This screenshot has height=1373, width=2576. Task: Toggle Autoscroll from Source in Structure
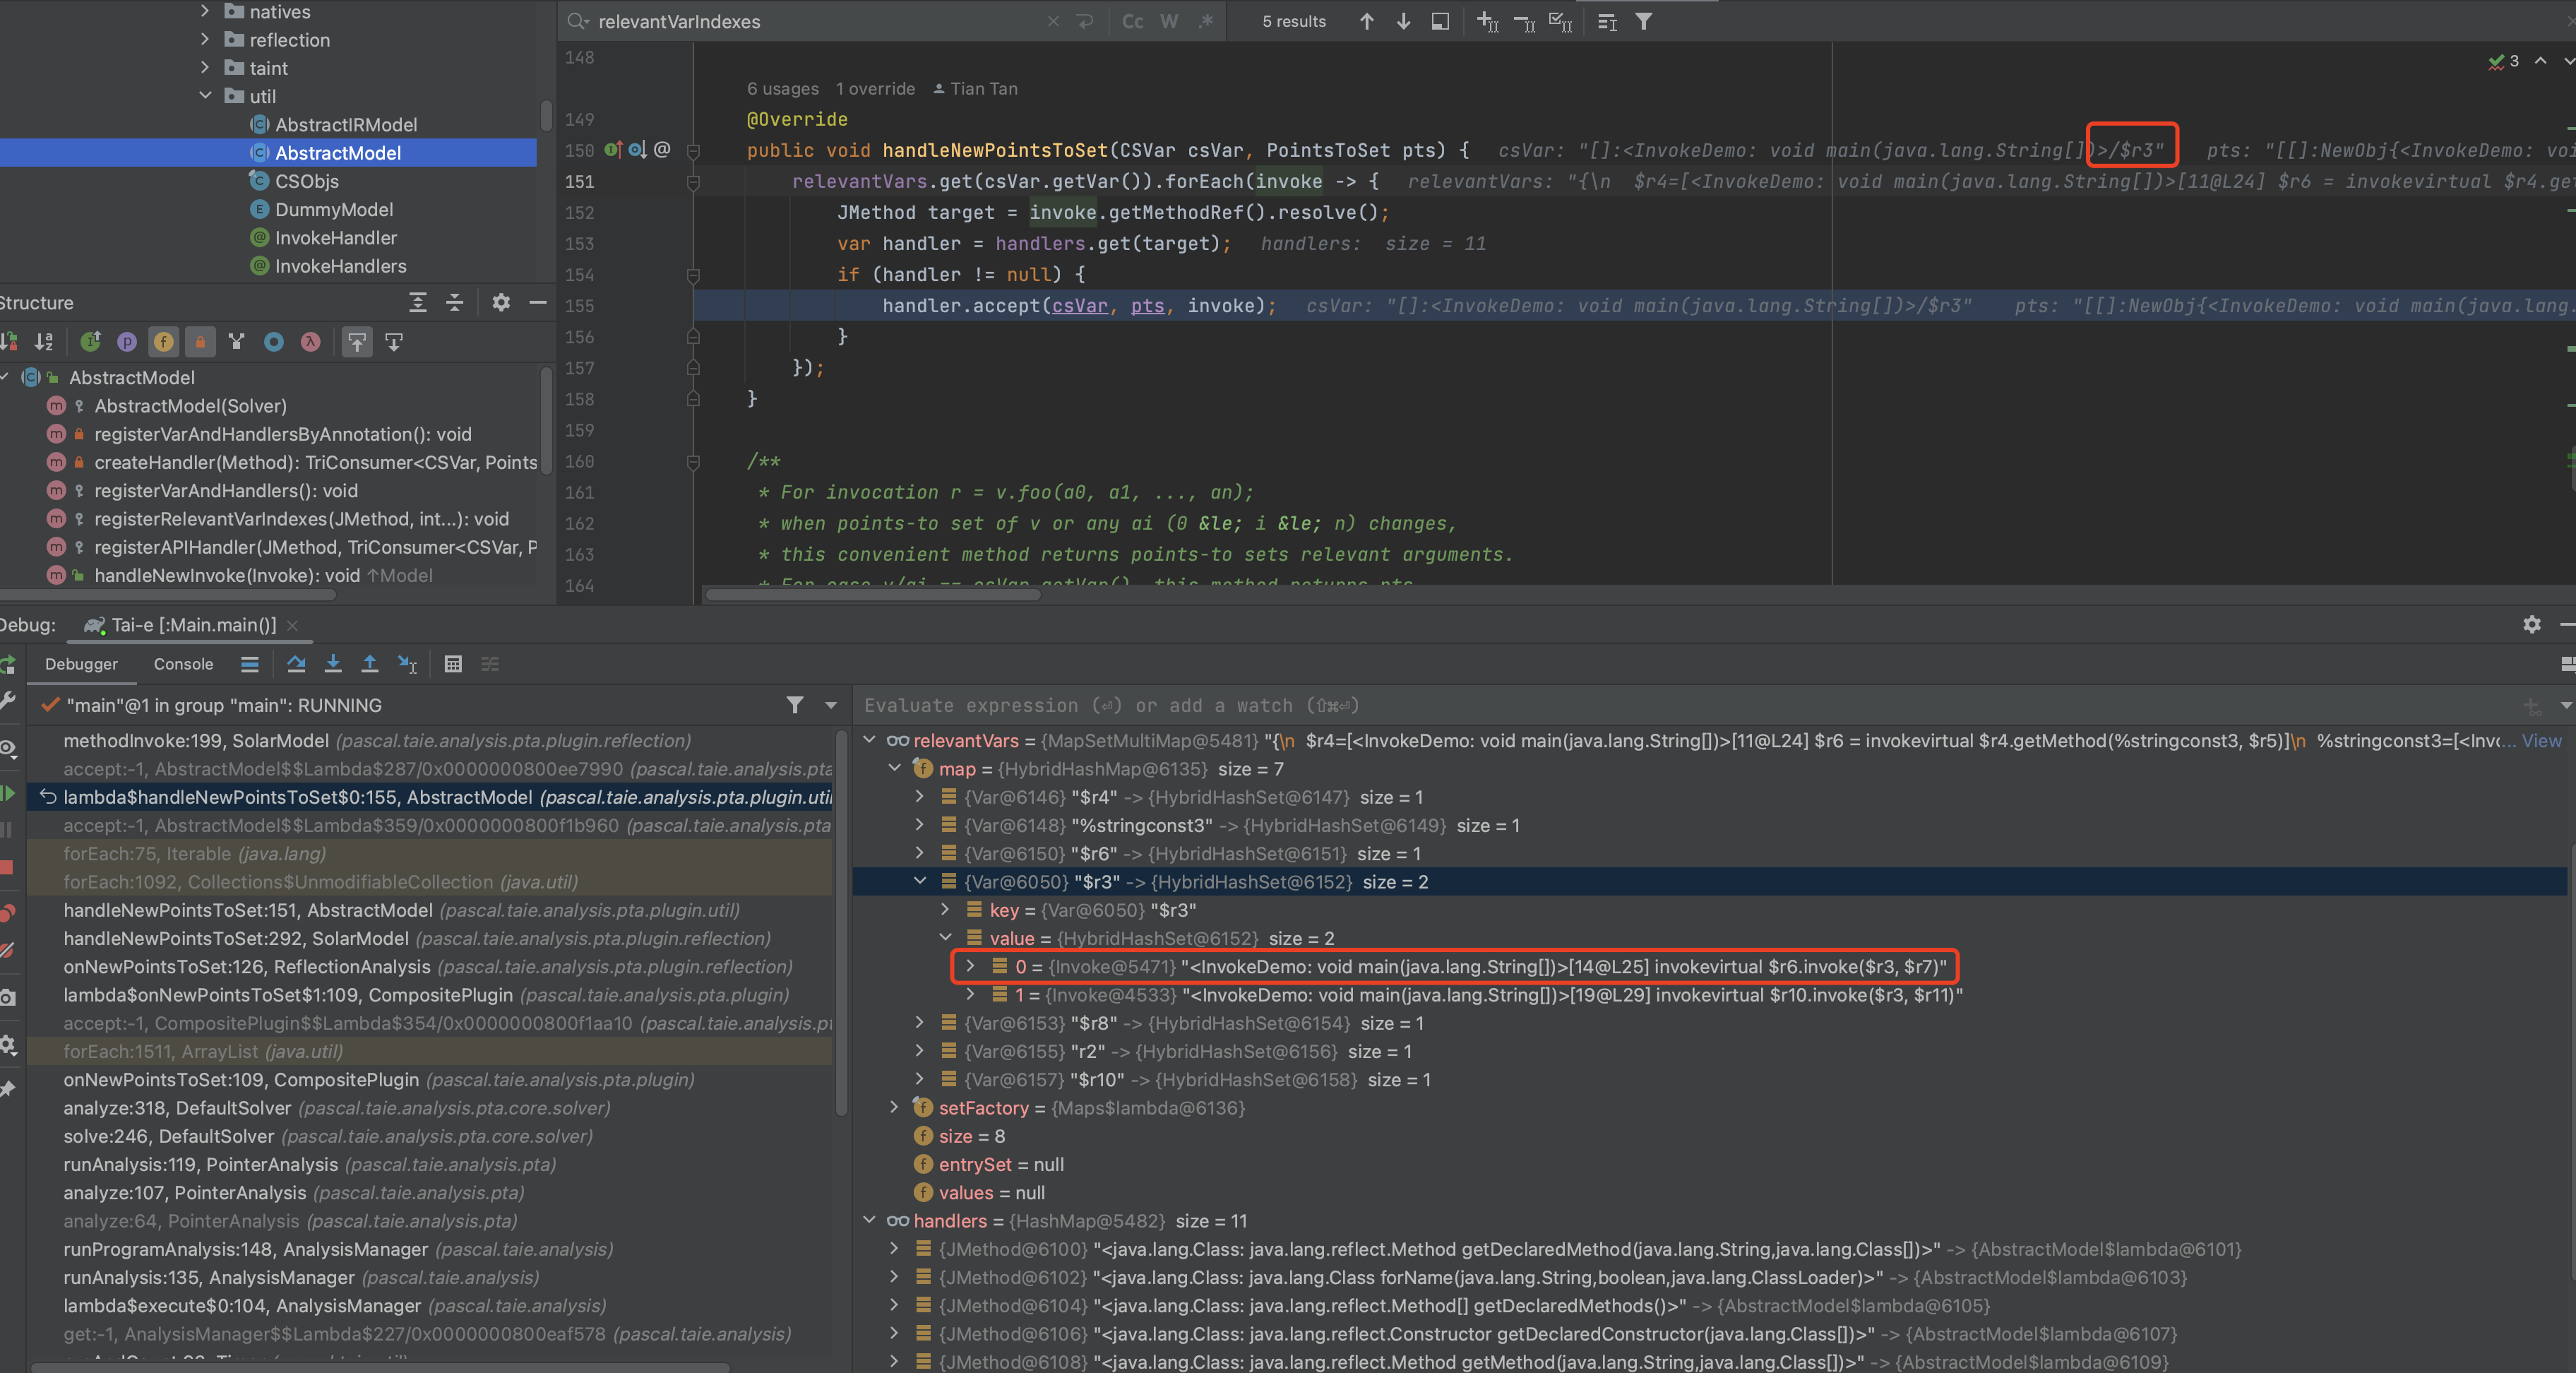pyautogui.click(x=394, y=342)
